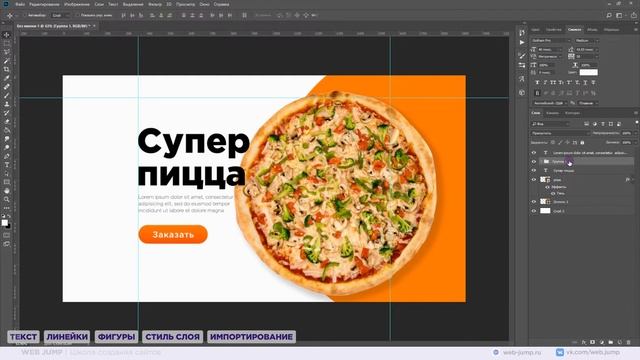Select the Eyedropper tool

(x=7, y=78)
